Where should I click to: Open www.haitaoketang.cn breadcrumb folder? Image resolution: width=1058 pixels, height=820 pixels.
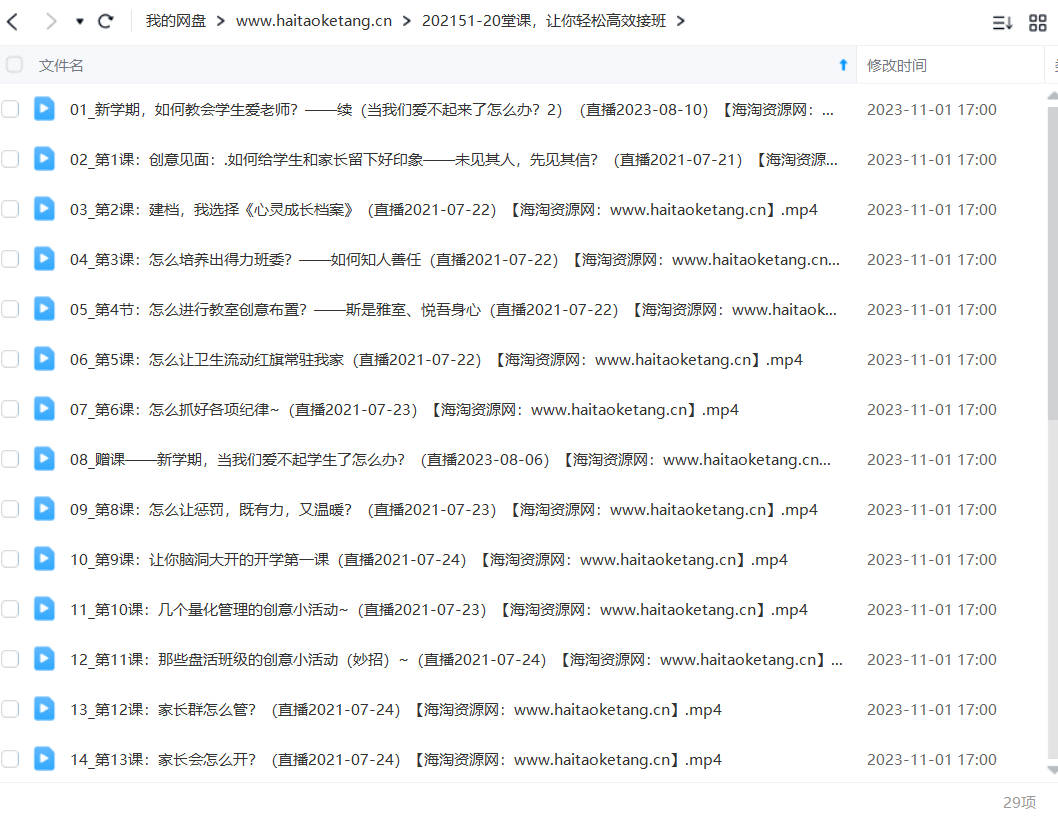pyautogui.click(x=314, y=21)
